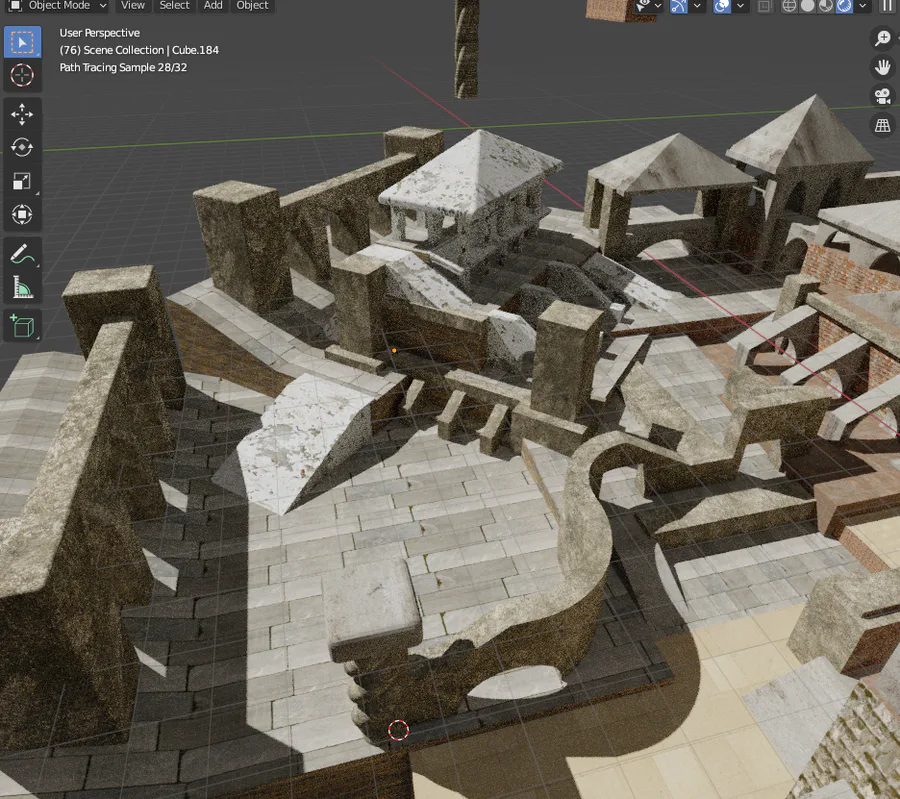This screenshot has height=799, width=900.
Task: Click the editor type icon beside Object Mode
Action: pos(15,6)
